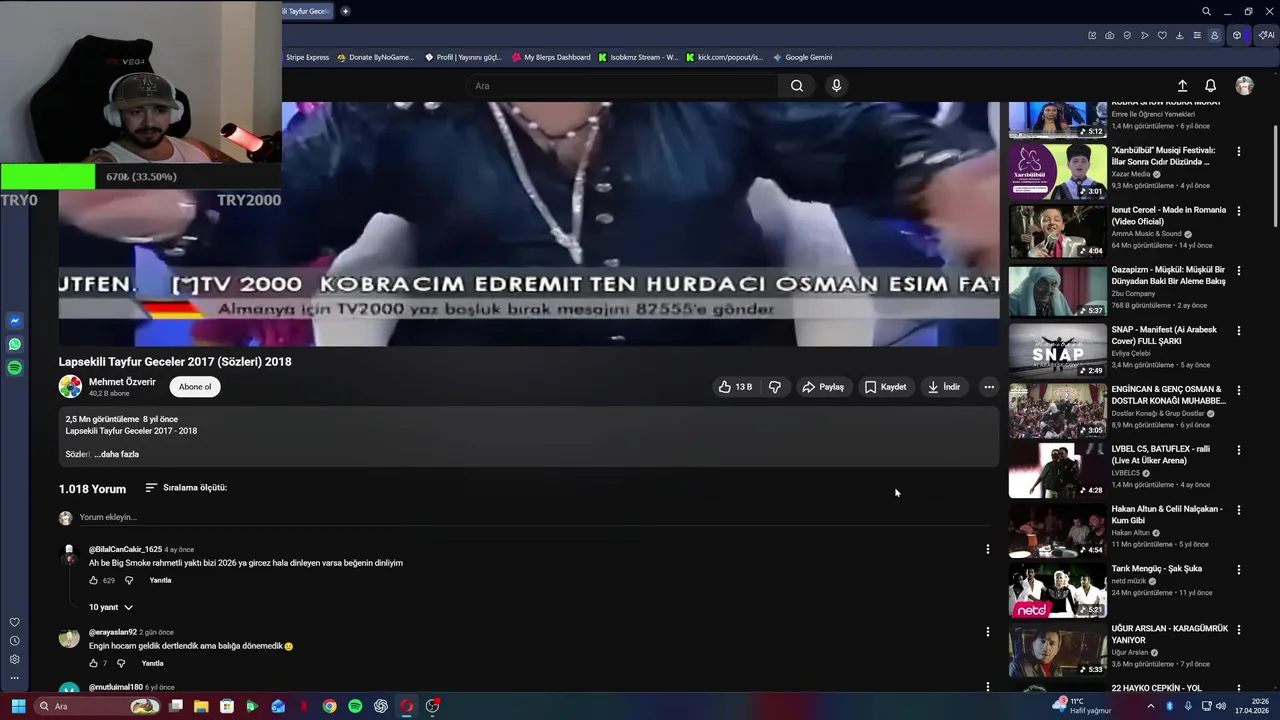Open YouTube notifications bell
This screenshot has height=720, width=1280.
pos(1210,86)
